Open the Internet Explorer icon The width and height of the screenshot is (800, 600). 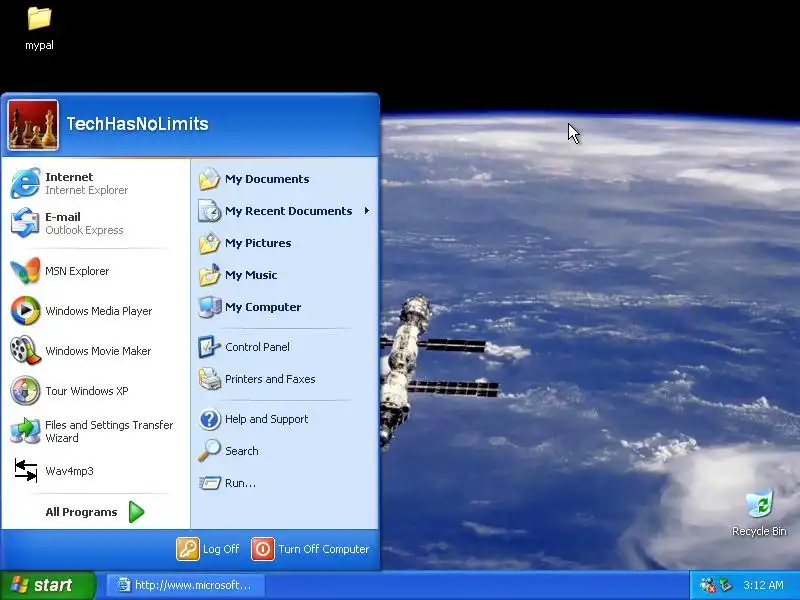click(x=25, y=183)
